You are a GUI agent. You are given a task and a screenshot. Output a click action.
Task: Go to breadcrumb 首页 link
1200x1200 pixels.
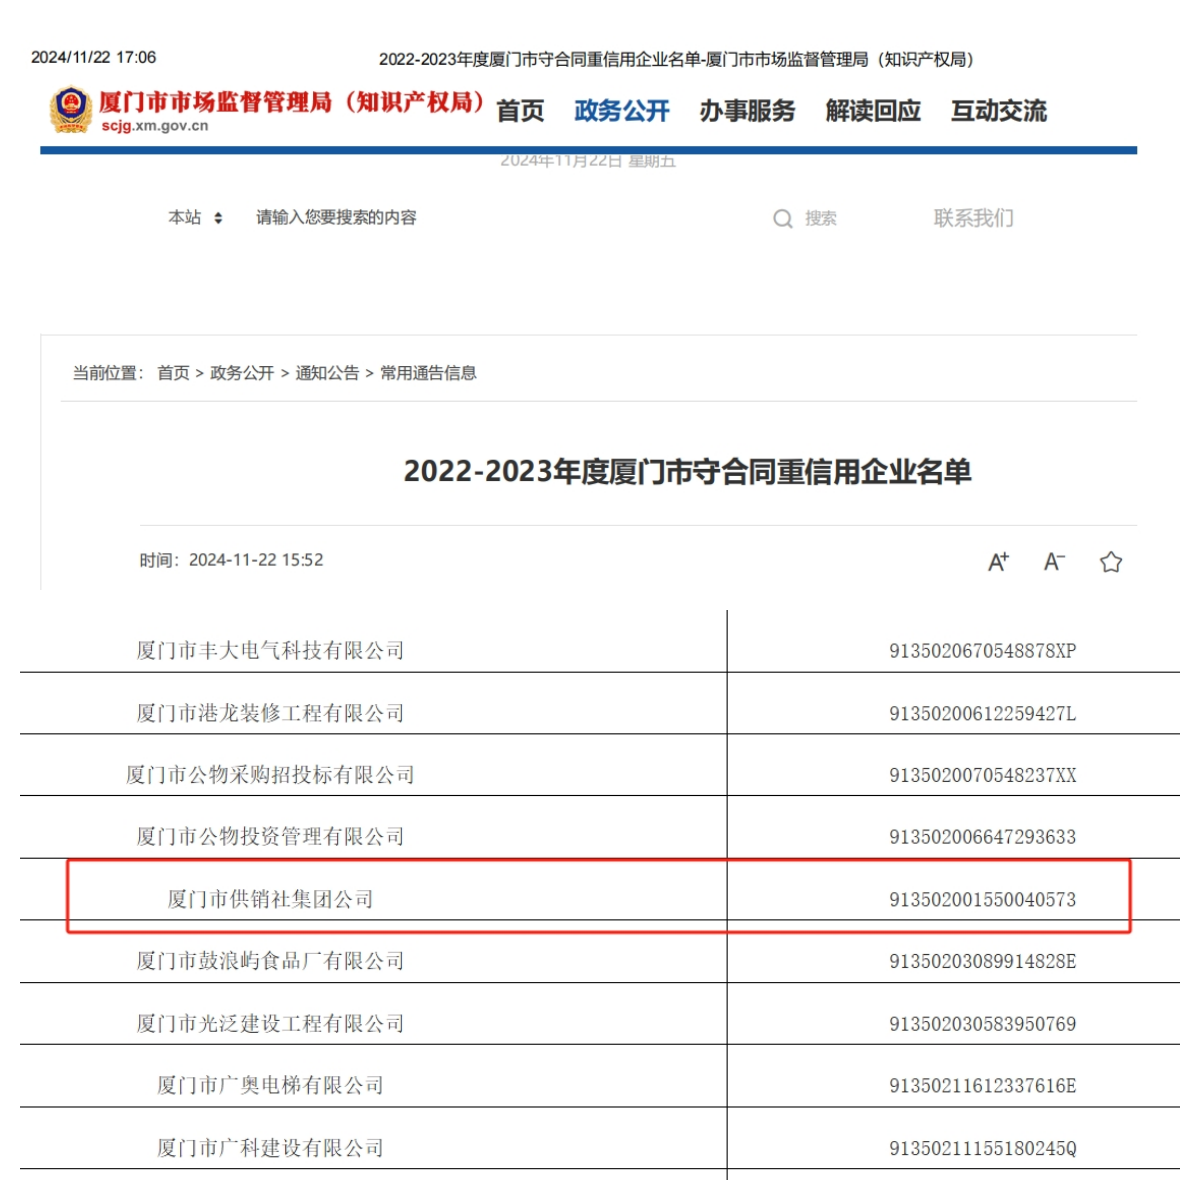tap(173, 373)
